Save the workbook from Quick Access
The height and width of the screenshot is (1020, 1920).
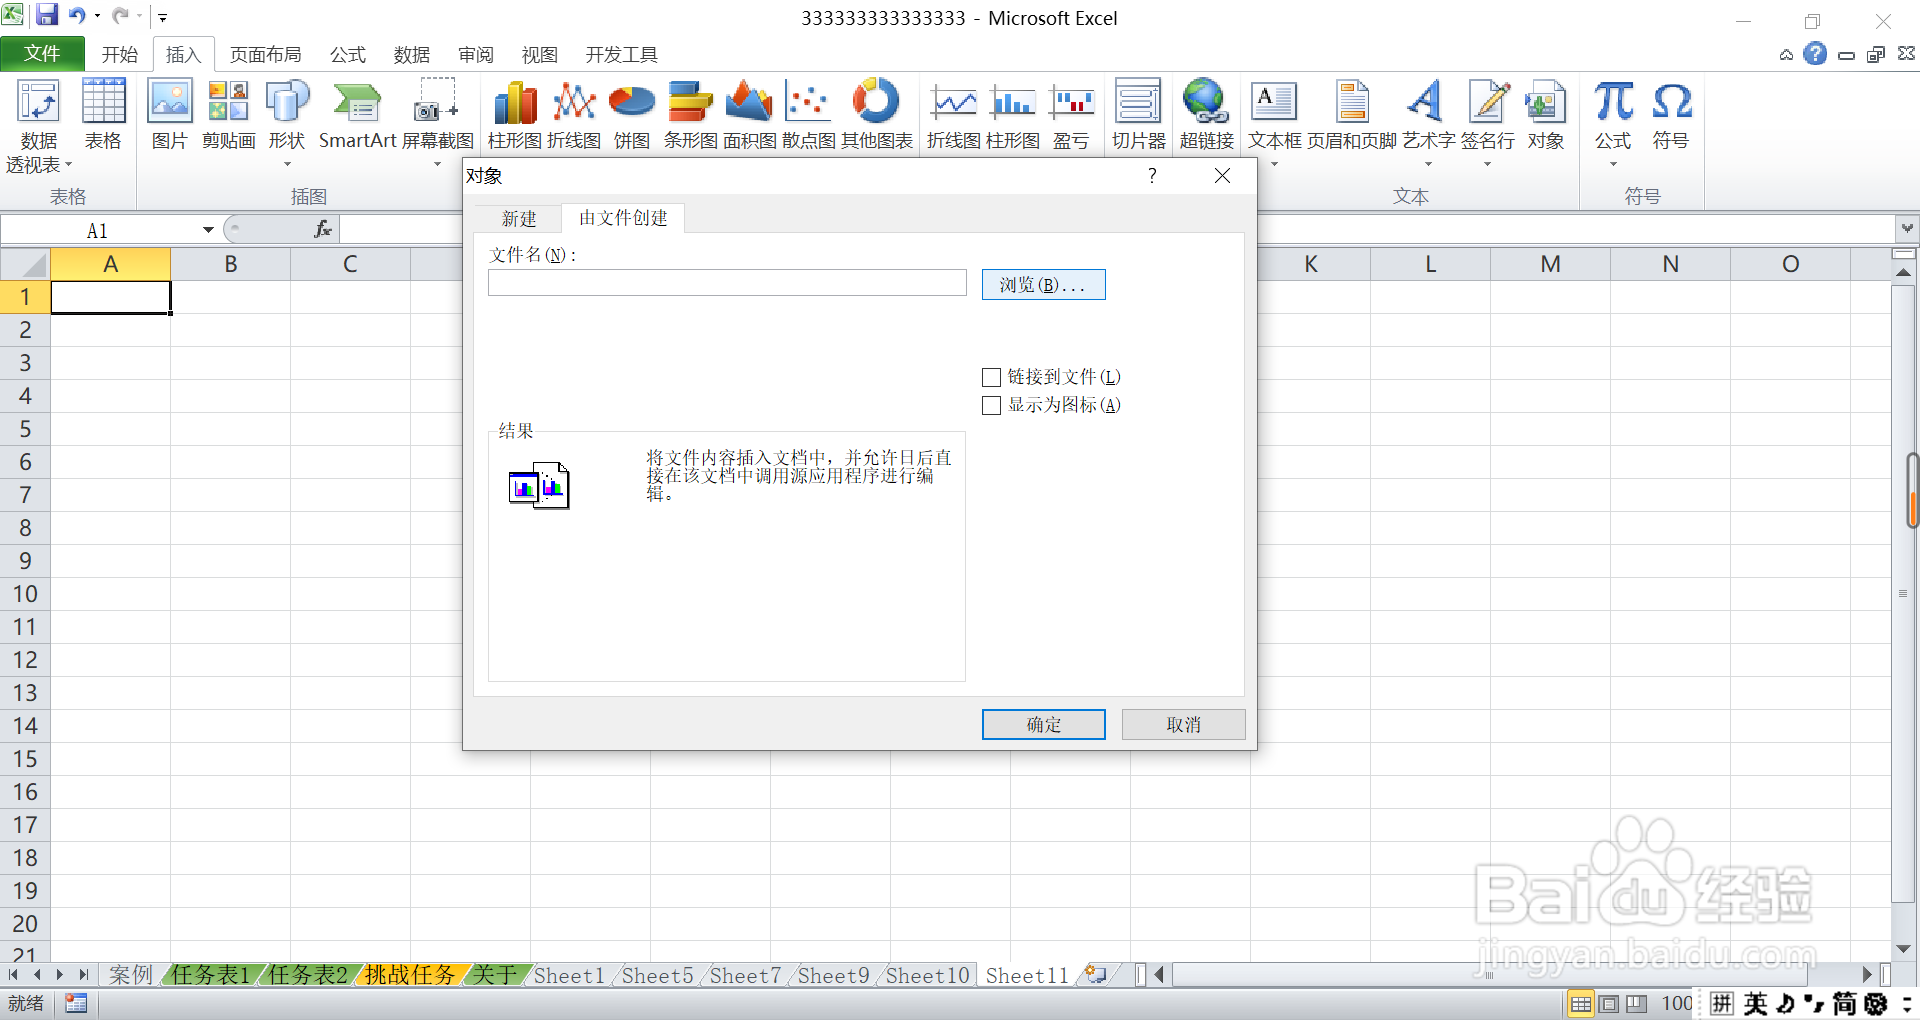coord(47,16)
